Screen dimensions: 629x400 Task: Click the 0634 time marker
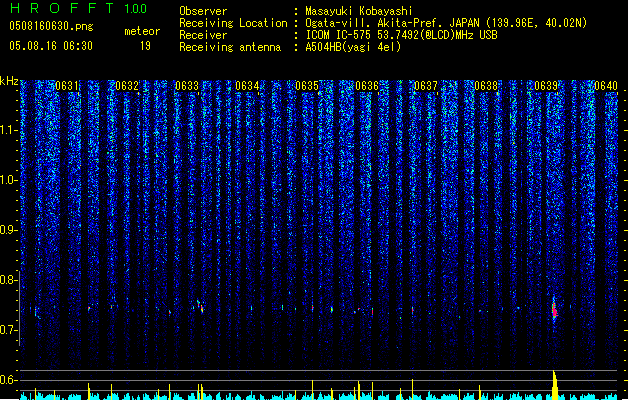click(x=247, y=86)
